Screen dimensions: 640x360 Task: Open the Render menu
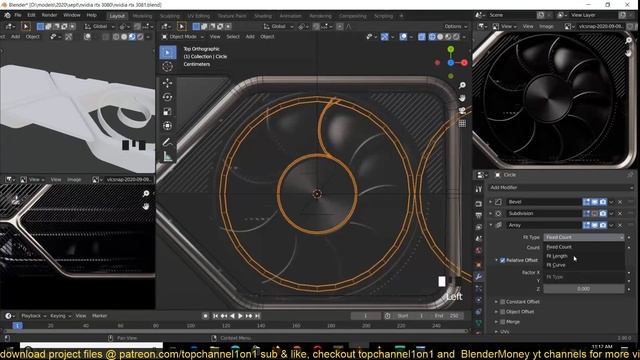click(x=49, y=15)
